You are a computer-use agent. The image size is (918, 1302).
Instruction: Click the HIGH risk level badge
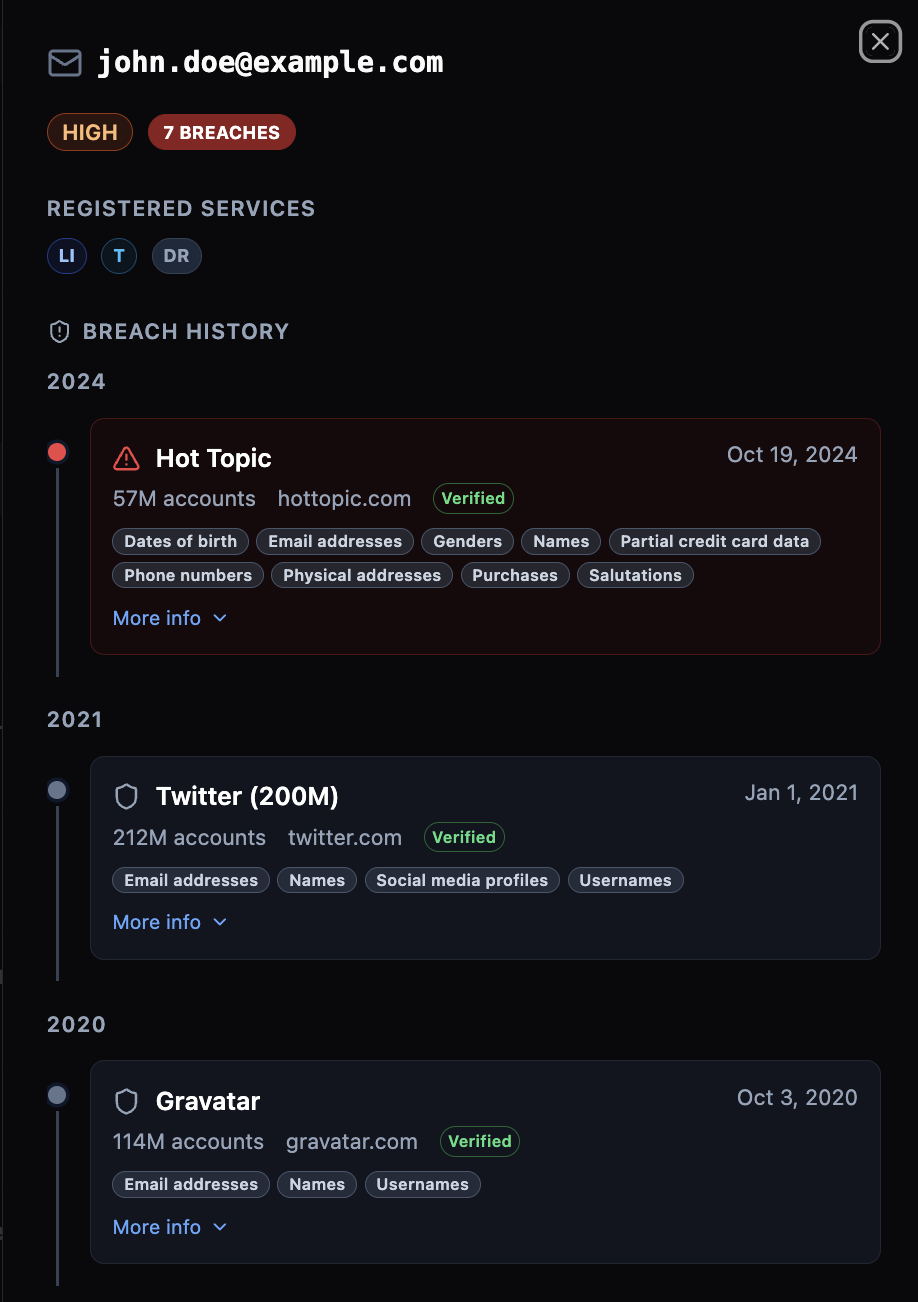click(90, 132)
